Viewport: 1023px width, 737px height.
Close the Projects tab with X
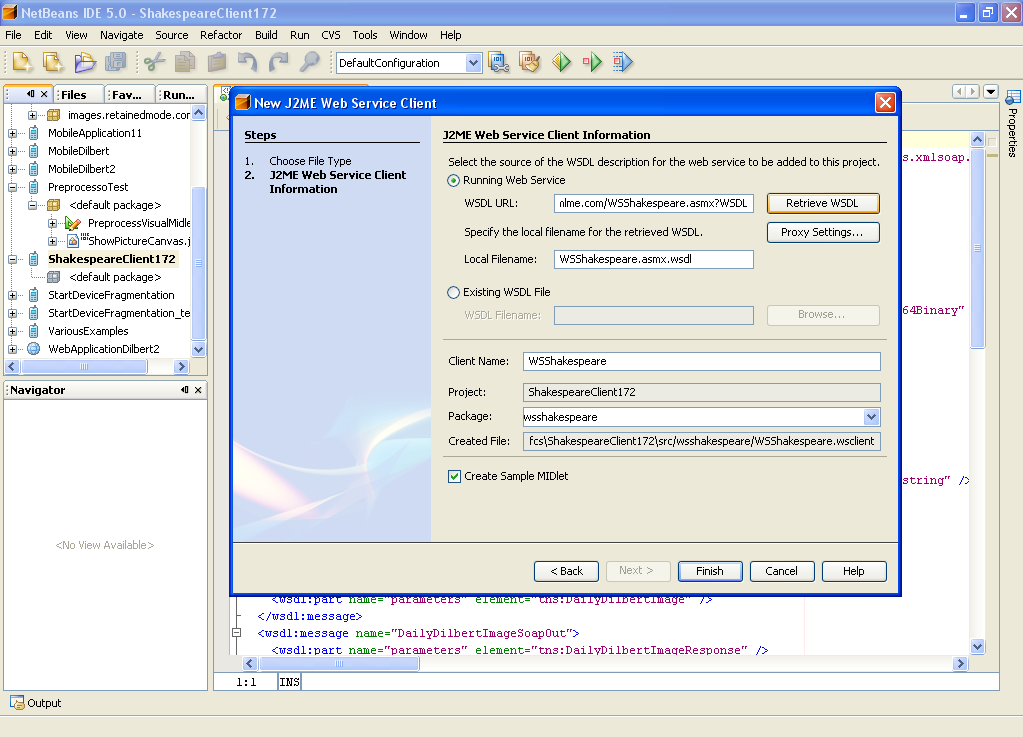[x=44, y=94]
